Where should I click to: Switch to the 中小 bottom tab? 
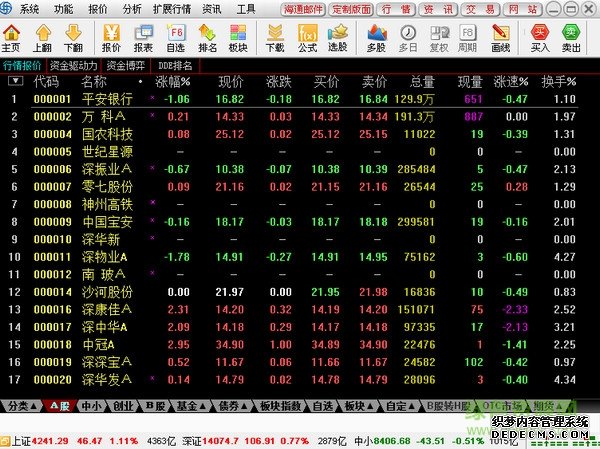pyautogui.click(x=91, y=406)
